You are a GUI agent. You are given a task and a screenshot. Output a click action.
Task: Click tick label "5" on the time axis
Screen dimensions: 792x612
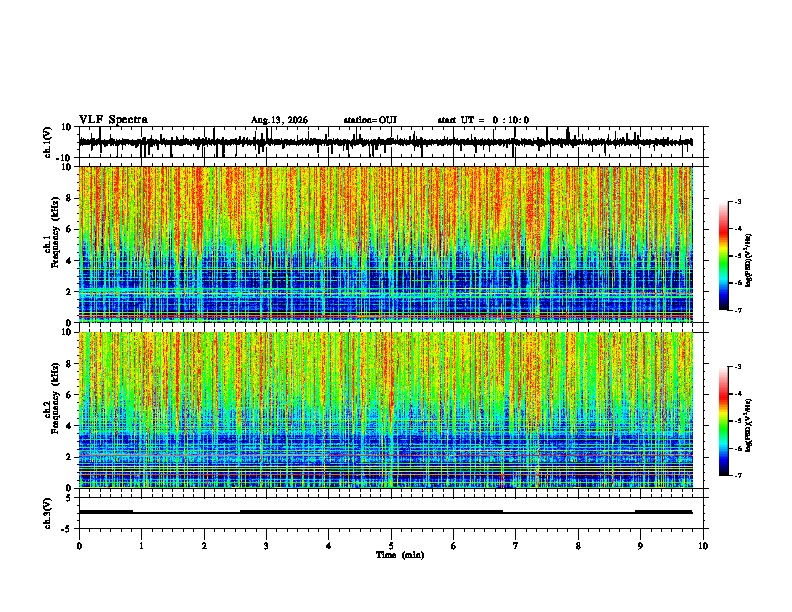click(x=391, y=546)
